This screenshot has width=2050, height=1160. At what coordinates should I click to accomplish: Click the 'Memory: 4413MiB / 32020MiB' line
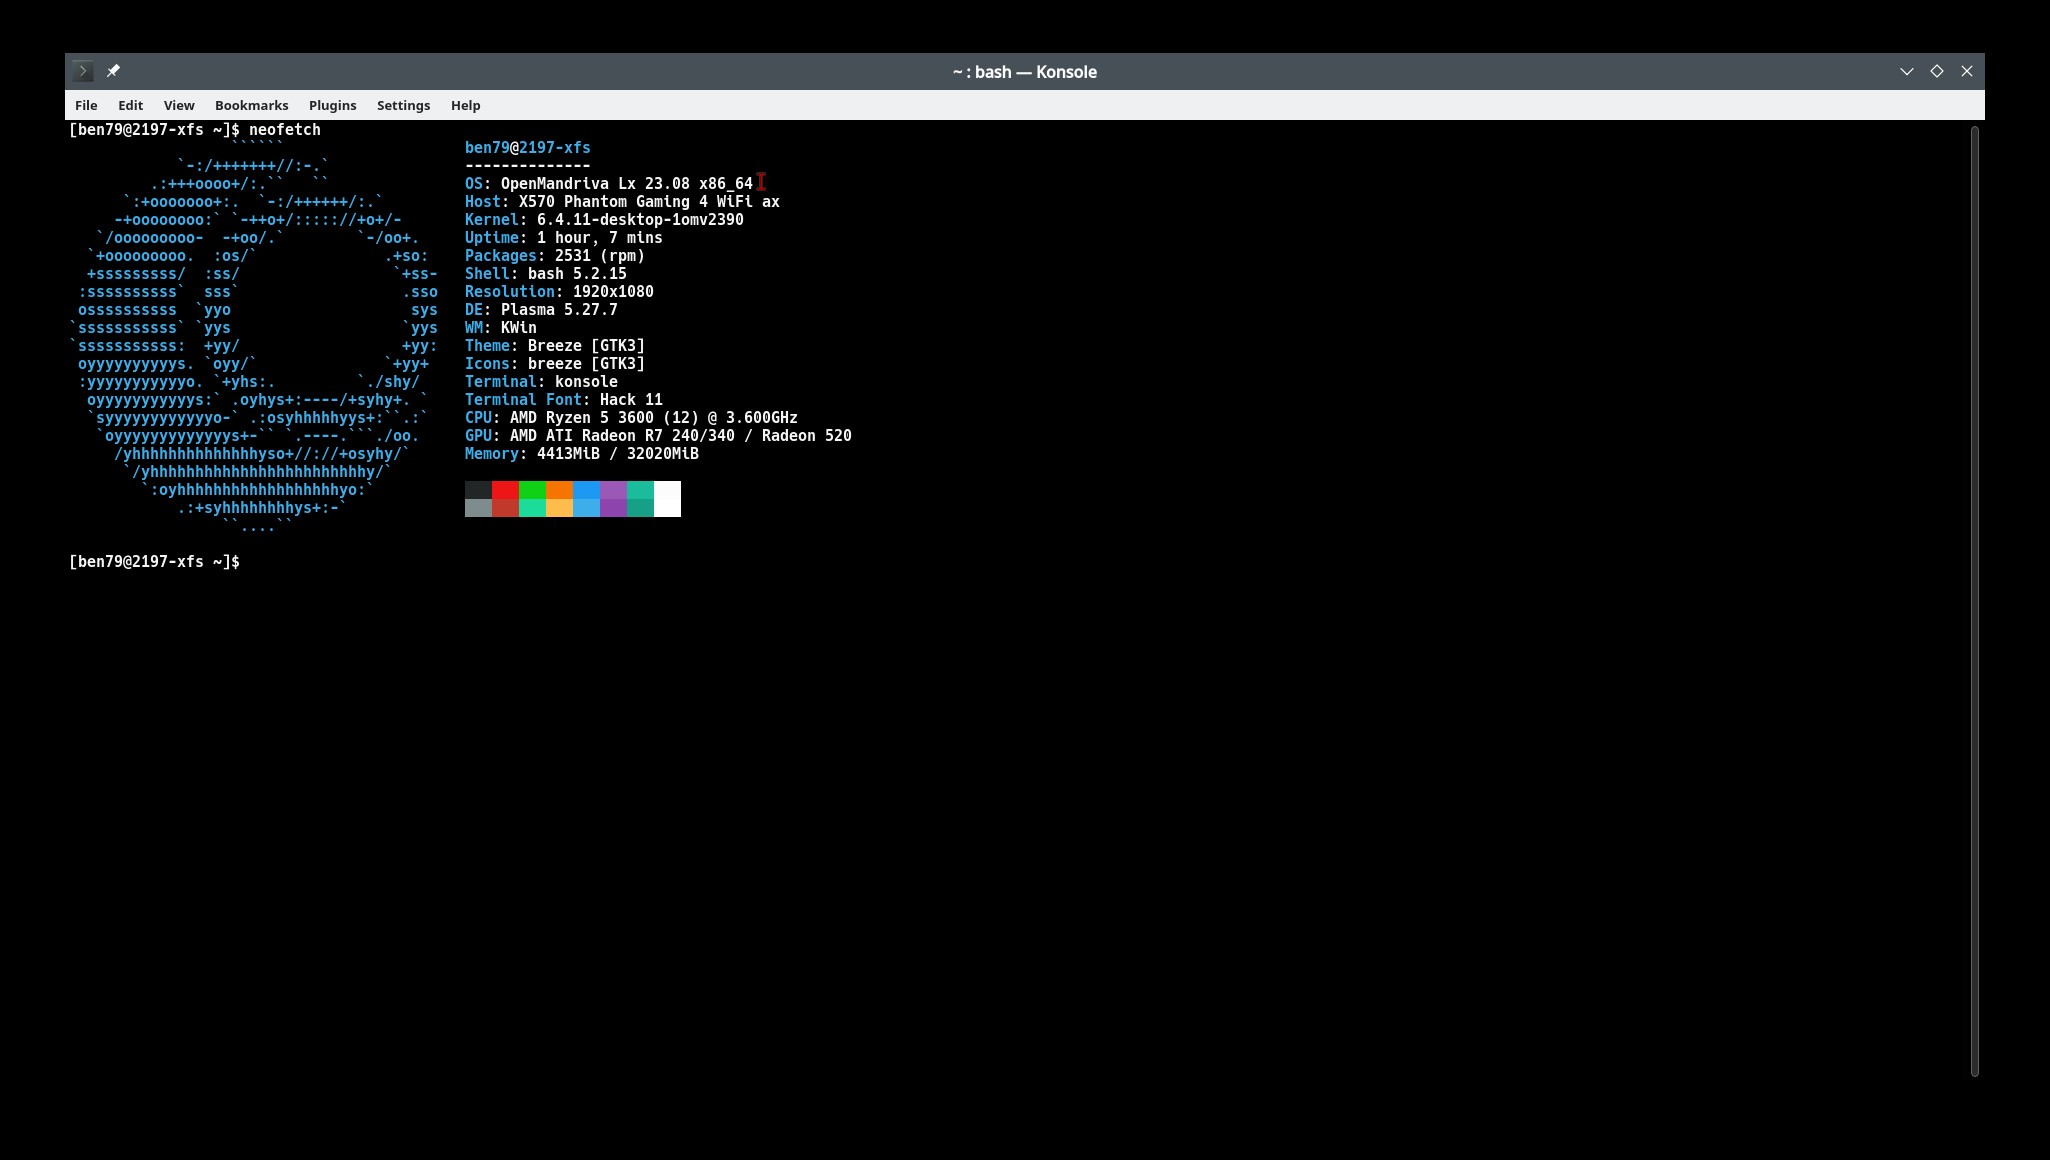click(x=581, y=454)
